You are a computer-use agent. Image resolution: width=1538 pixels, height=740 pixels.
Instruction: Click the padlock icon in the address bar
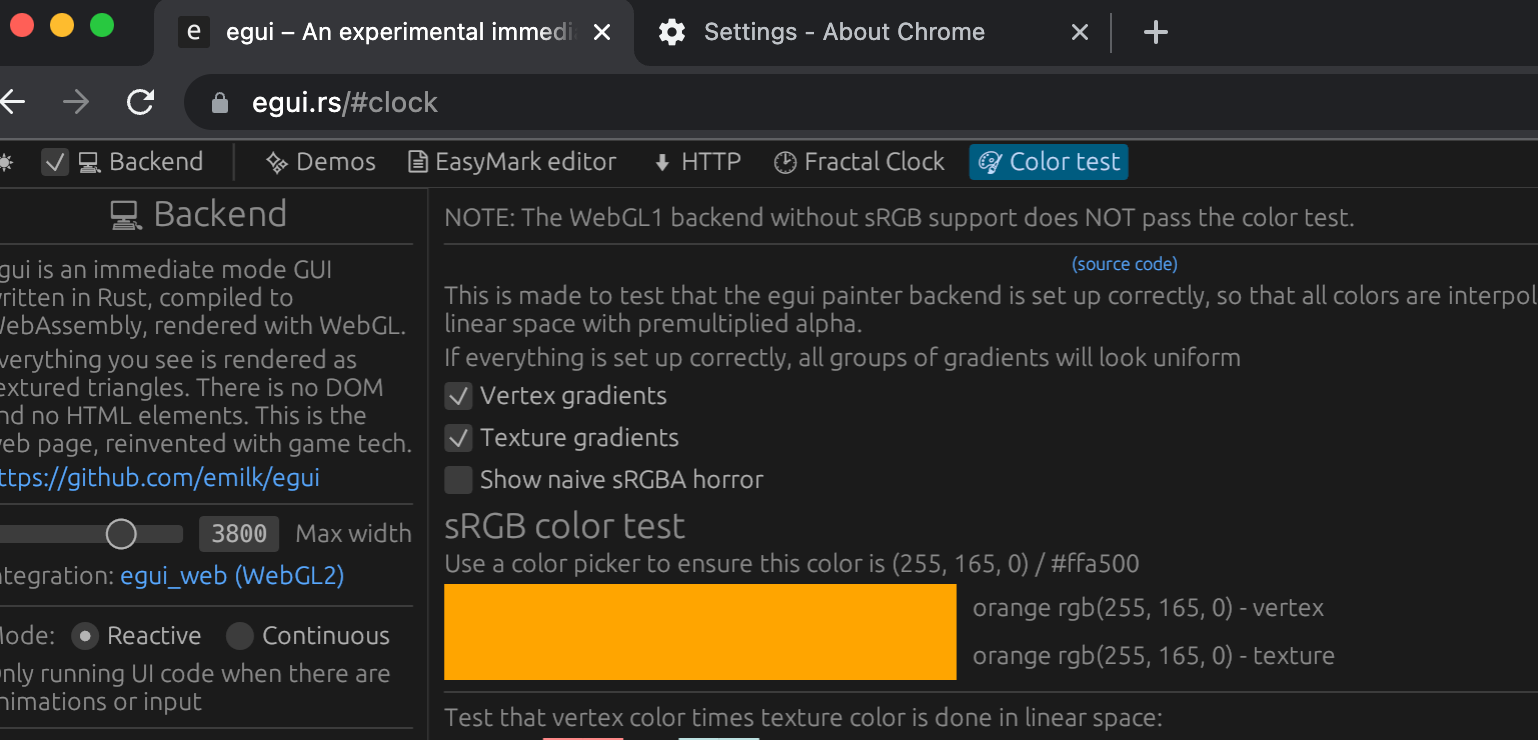coord(219,101)
